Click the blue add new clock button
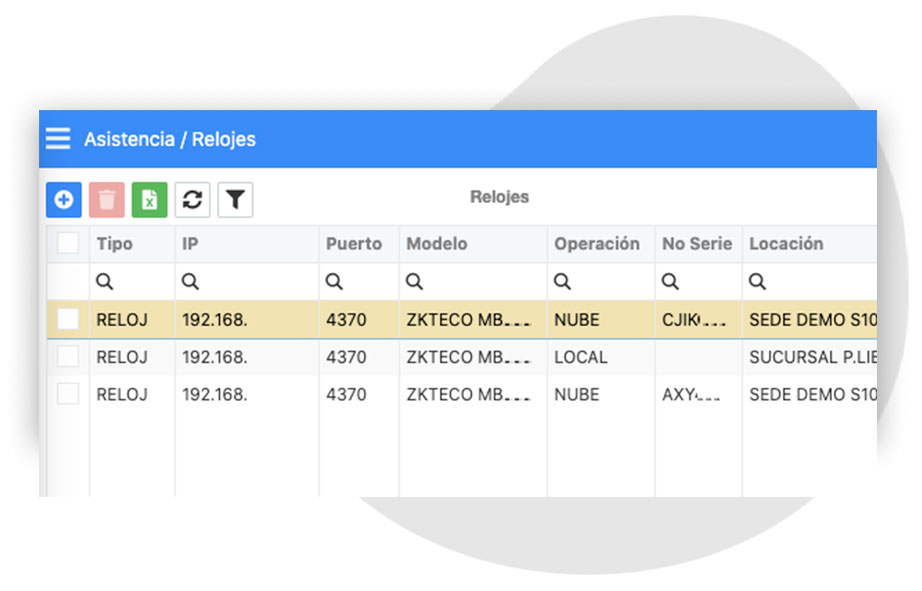The image size is (922, 591). [x=64, y=200]
